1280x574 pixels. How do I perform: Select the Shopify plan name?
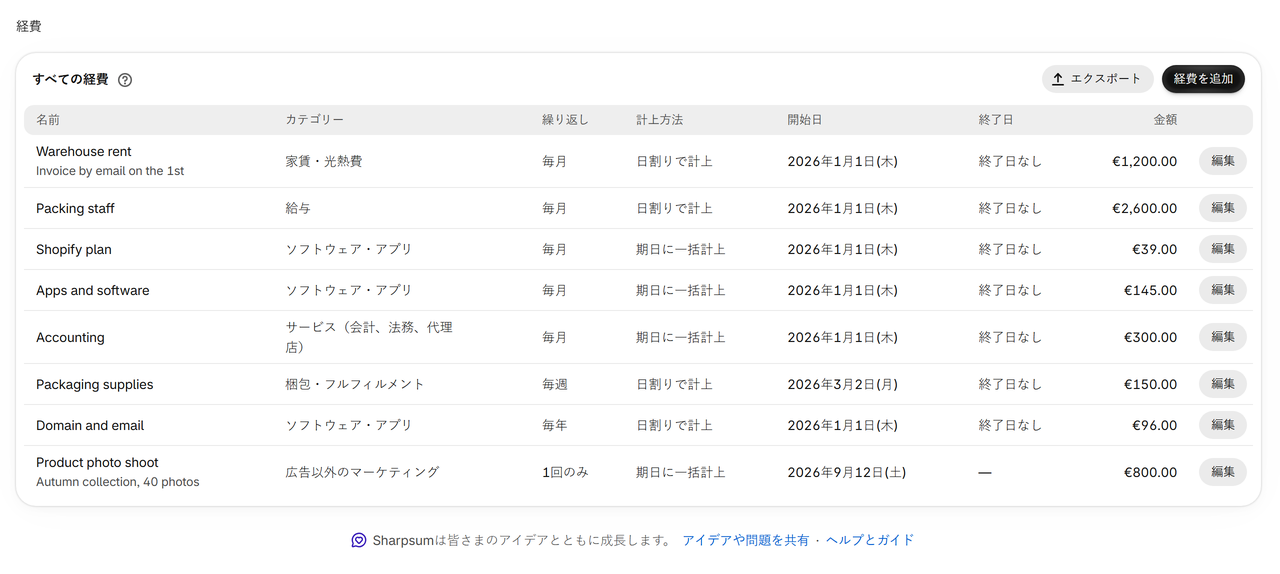tap(74, 250)
